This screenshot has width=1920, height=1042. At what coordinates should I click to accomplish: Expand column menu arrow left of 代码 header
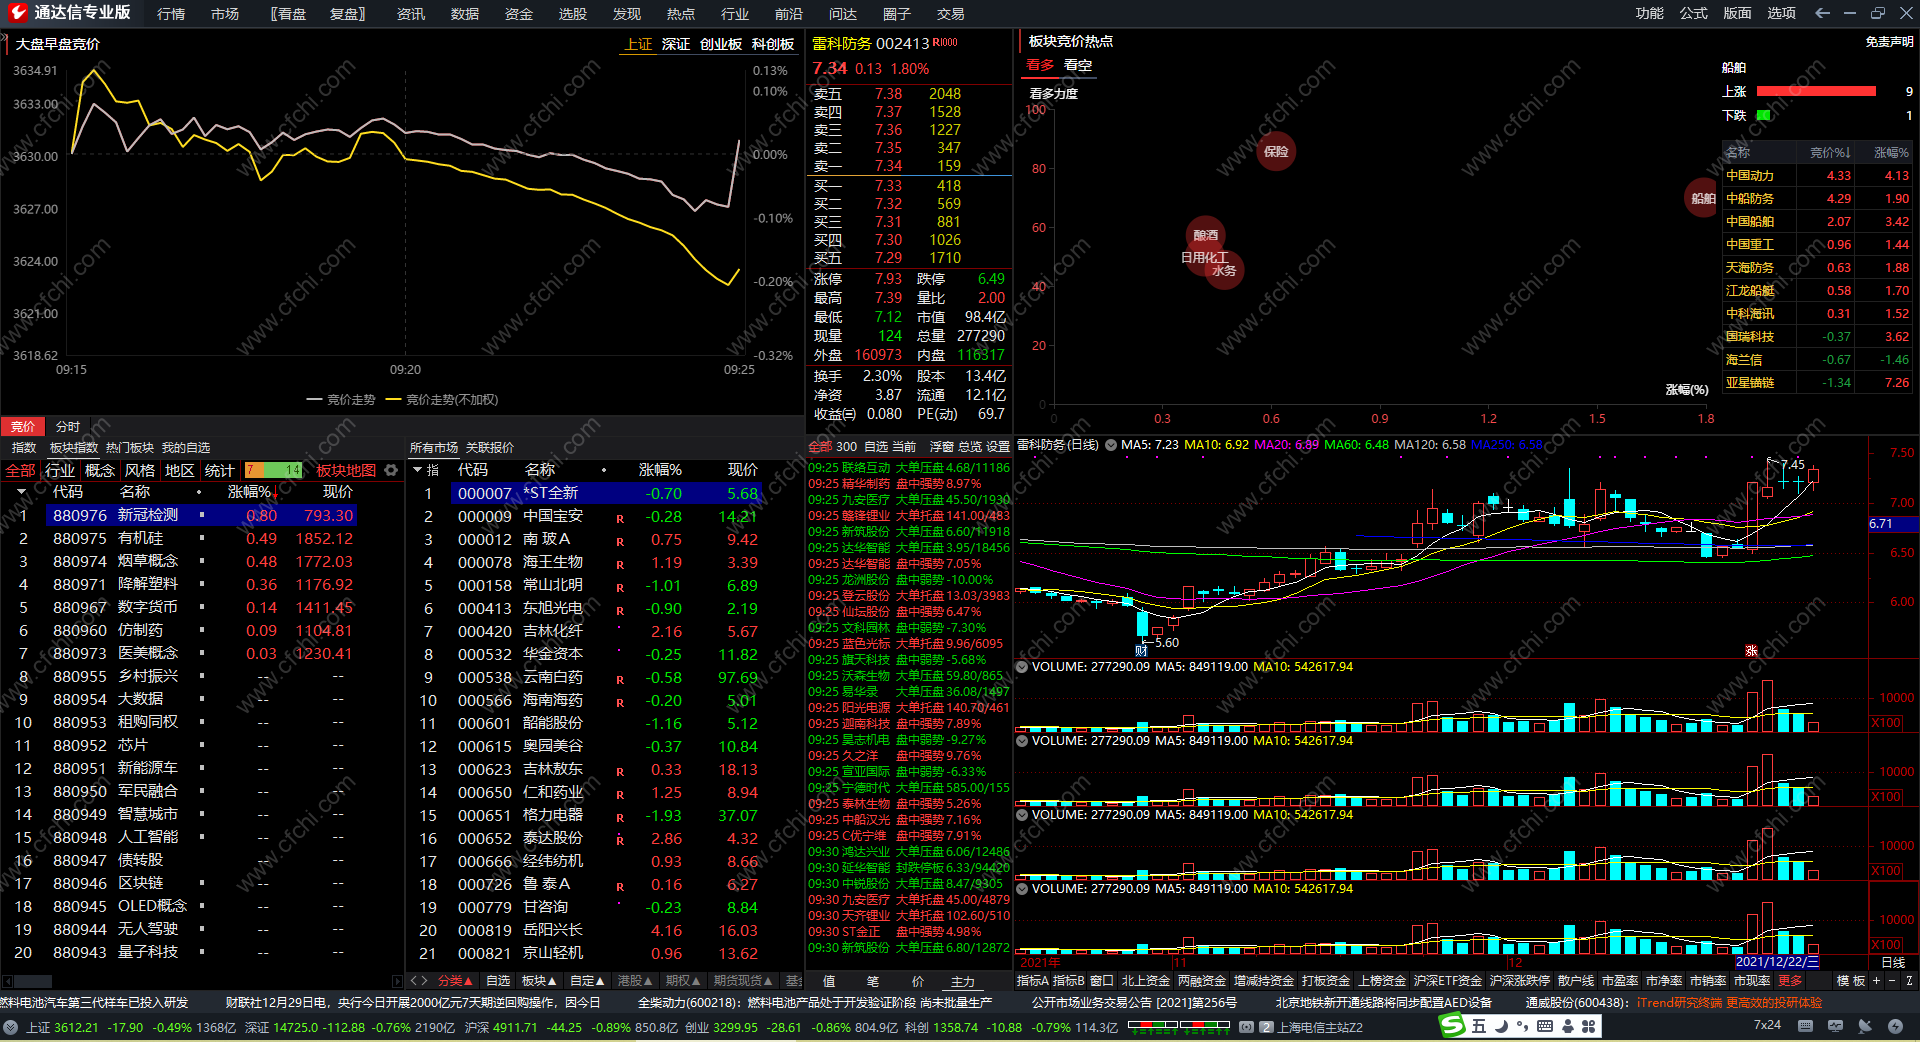coord(21,492)
